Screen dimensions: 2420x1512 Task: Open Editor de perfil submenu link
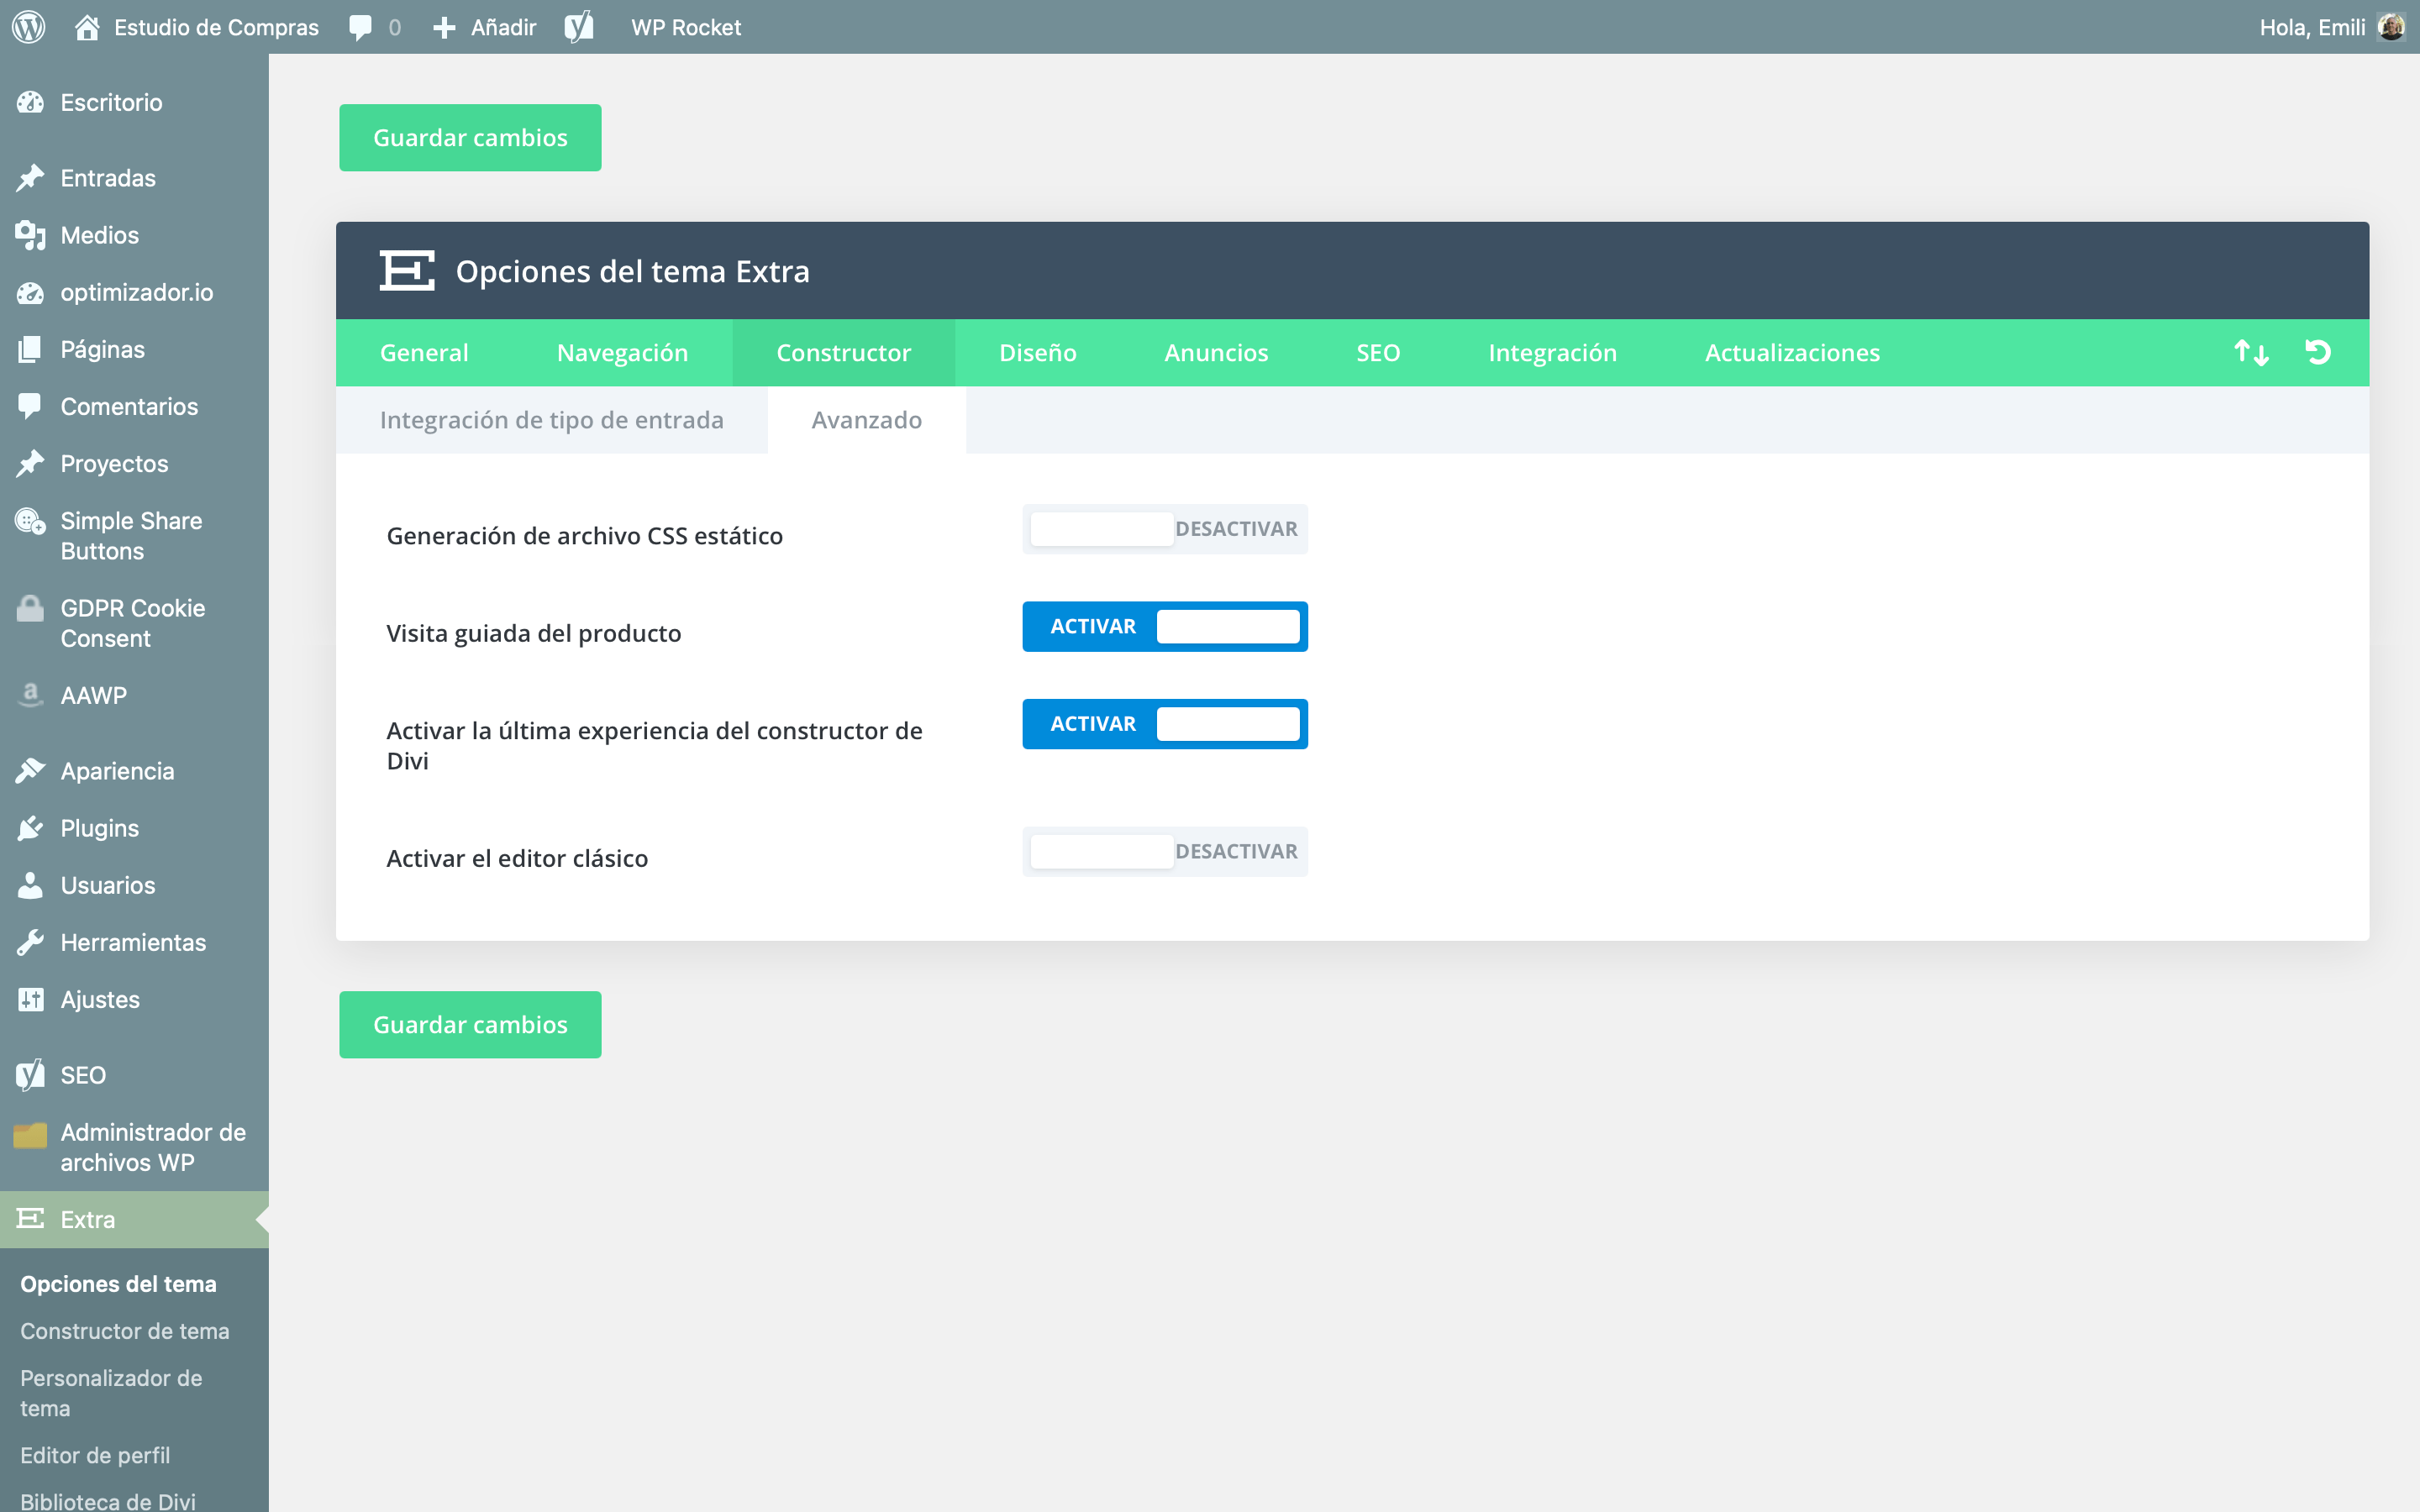coord(95,1455)
